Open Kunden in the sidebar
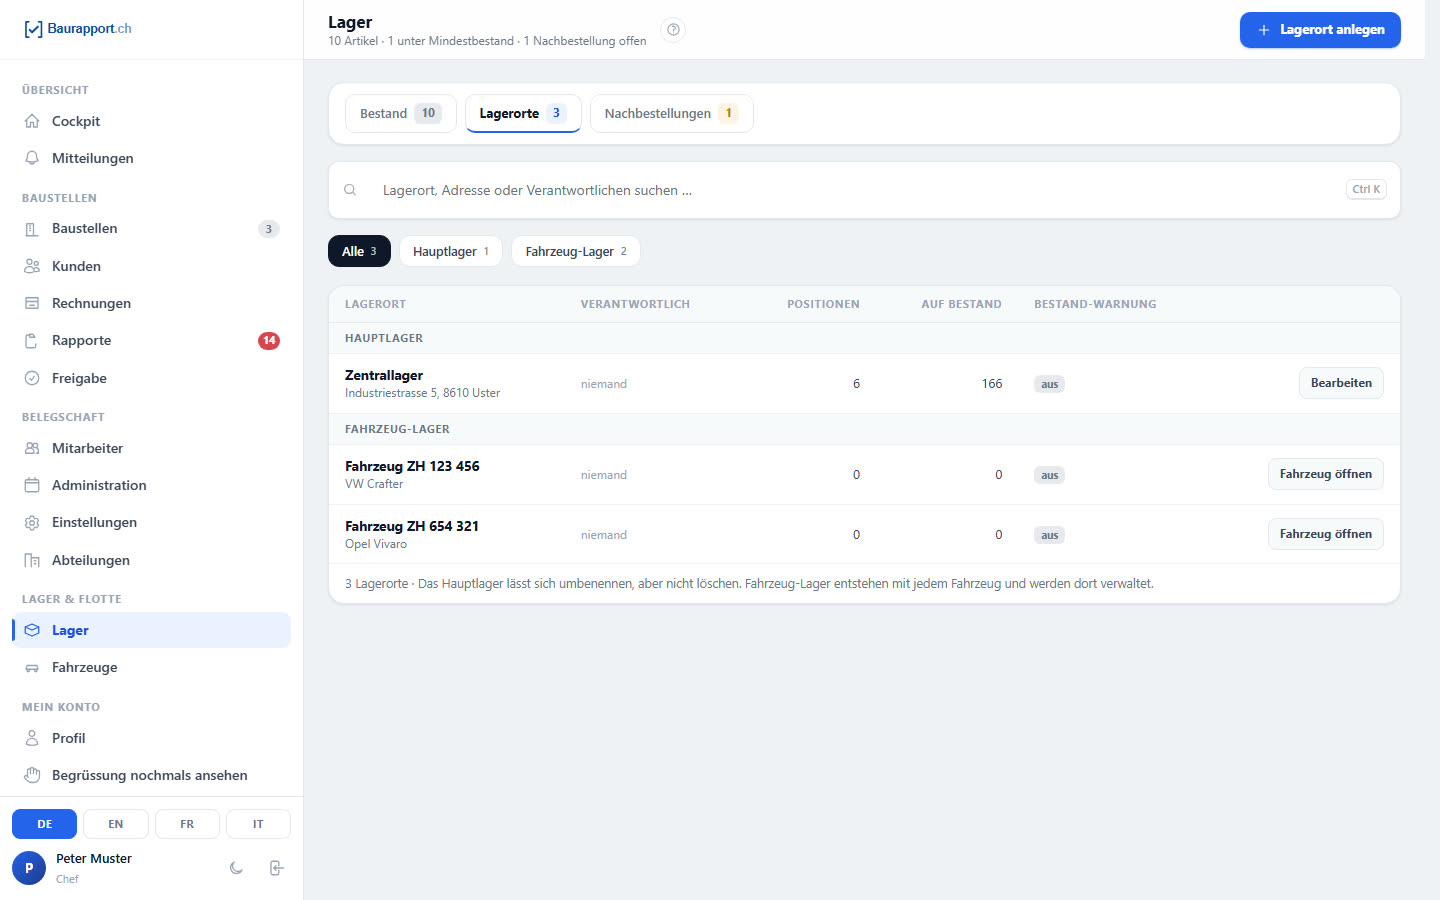This screenshot has width=1440, height=900. 151,266
